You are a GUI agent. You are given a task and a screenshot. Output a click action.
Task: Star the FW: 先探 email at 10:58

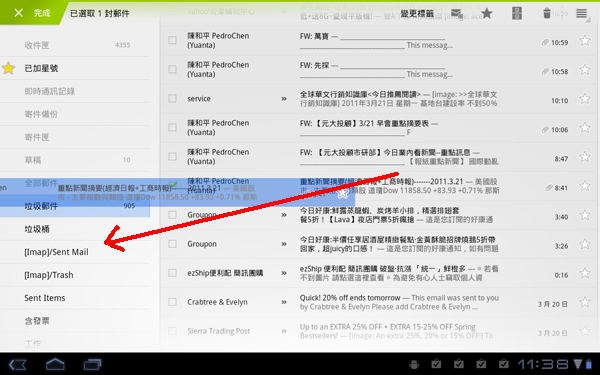click(x=584, y=69)
